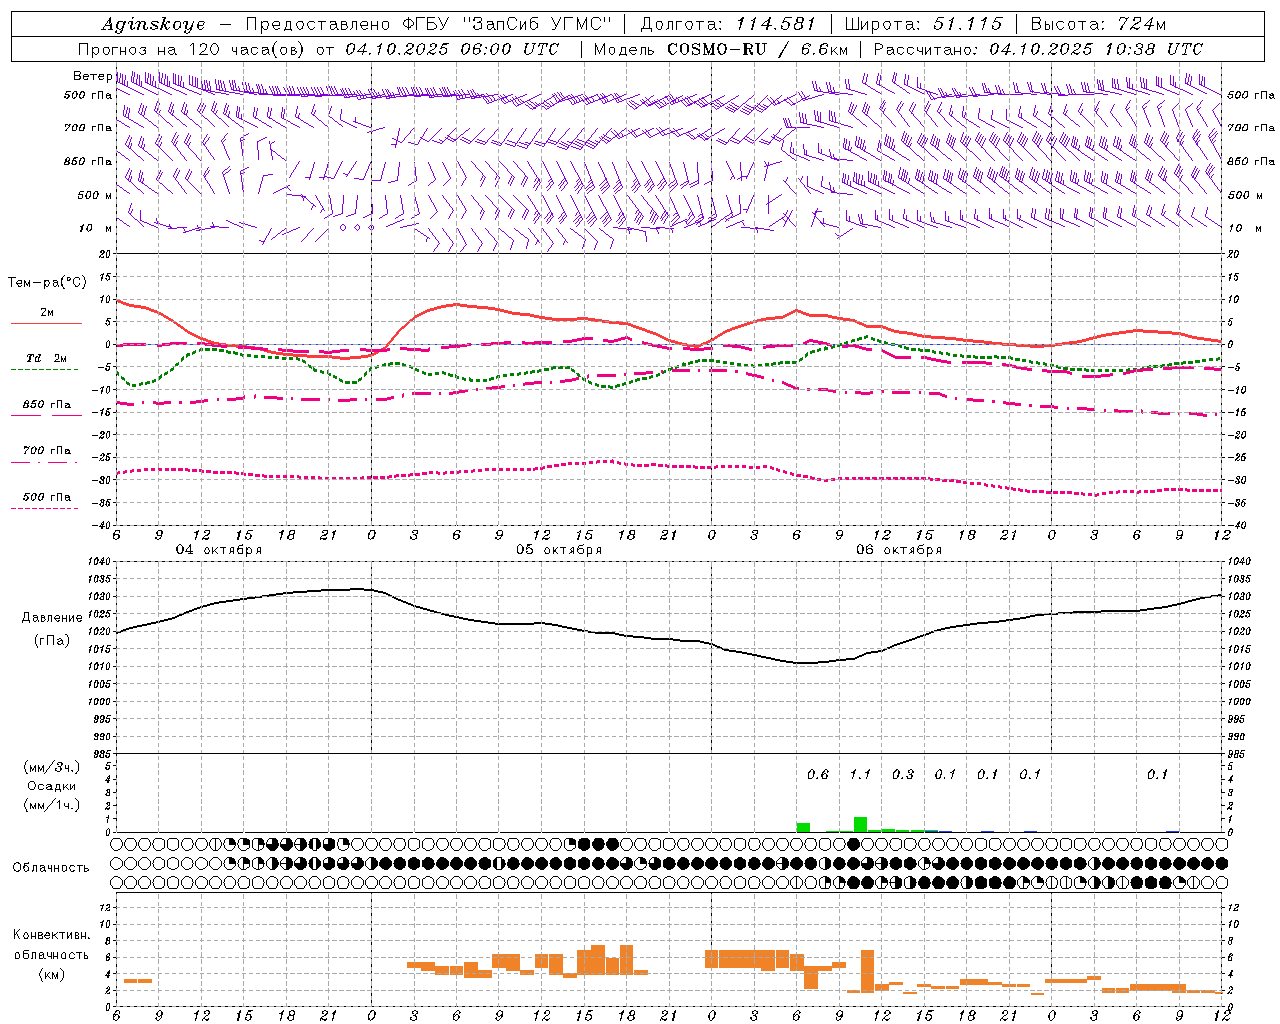The height and width of the screenshot is (1024, 1280).
Task: Click the tallest green precipitation bar under "1.1"
Action: coord(860,824)
